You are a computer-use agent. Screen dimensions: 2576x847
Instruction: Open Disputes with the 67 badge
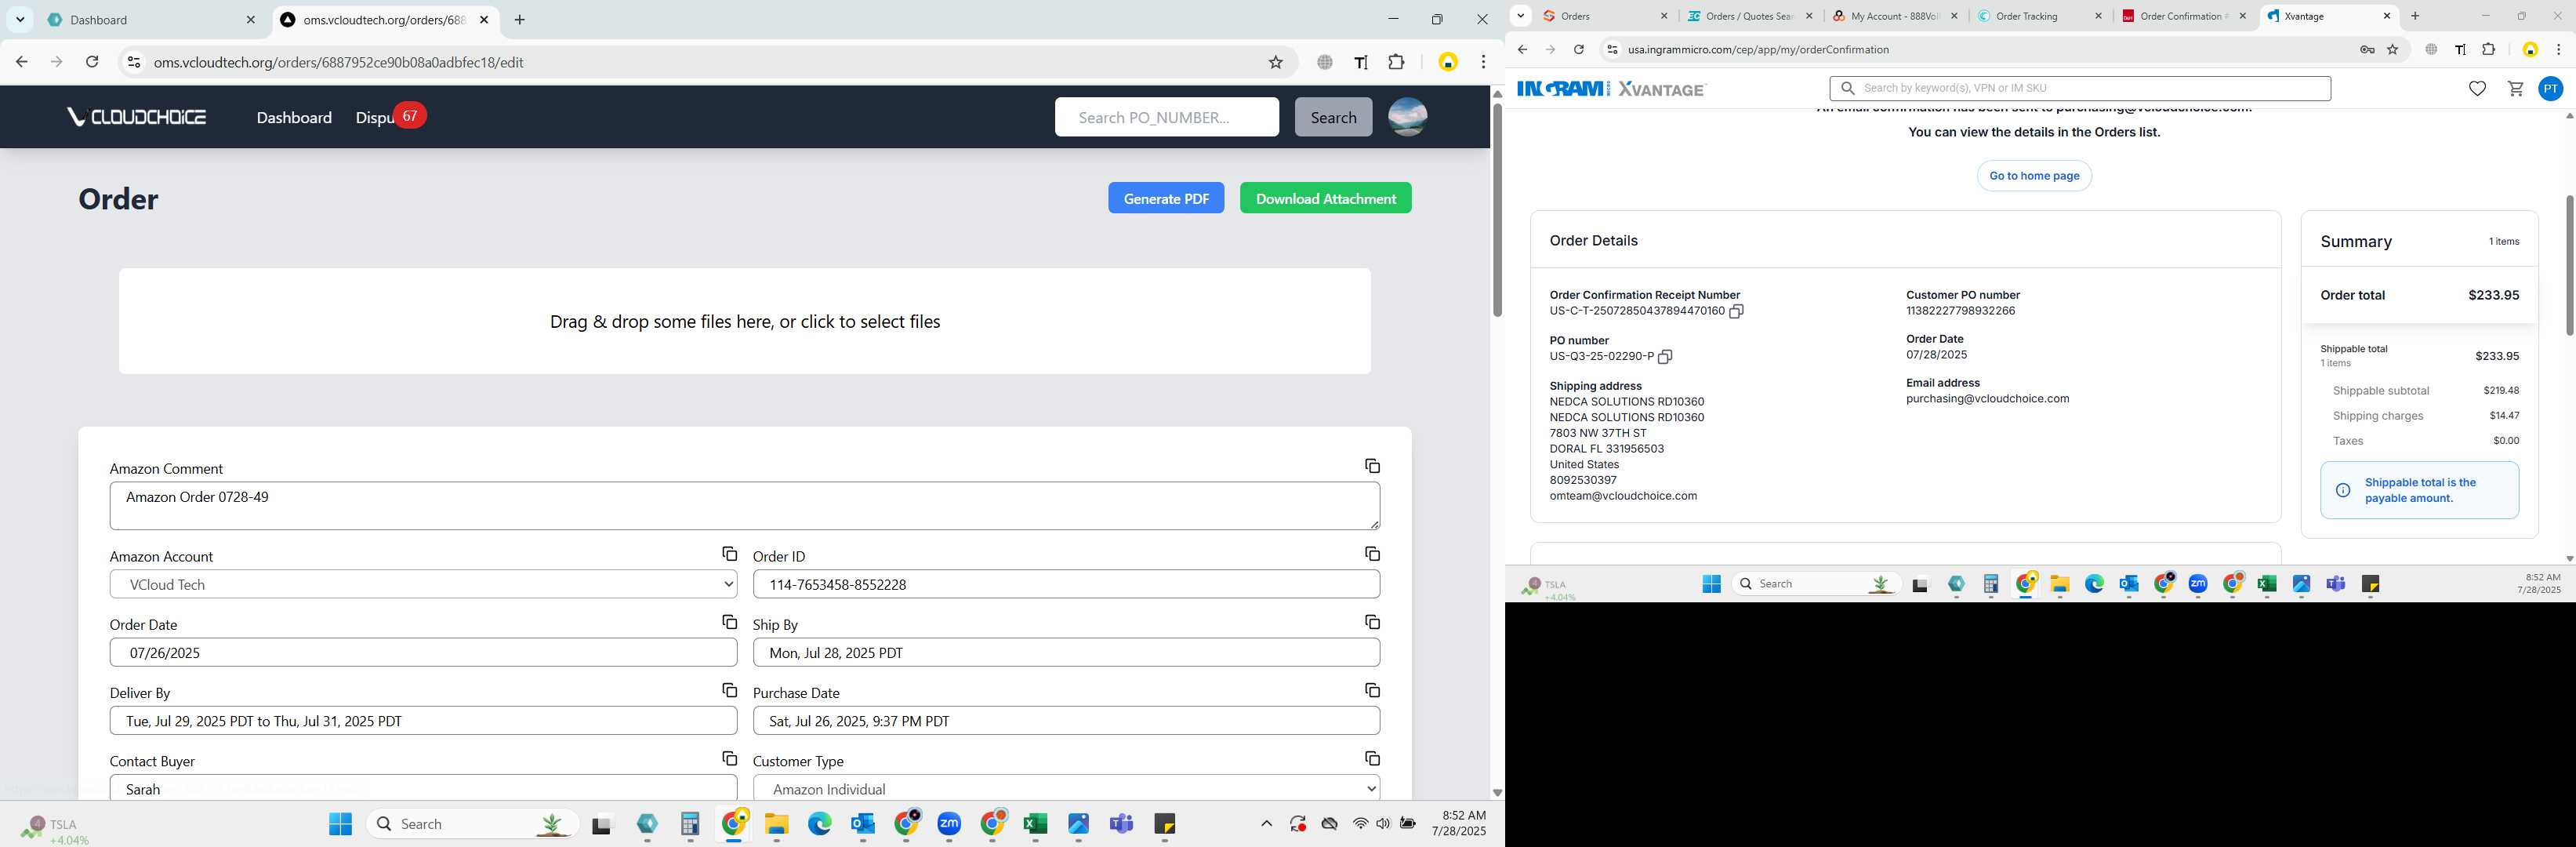coord(390,117)
